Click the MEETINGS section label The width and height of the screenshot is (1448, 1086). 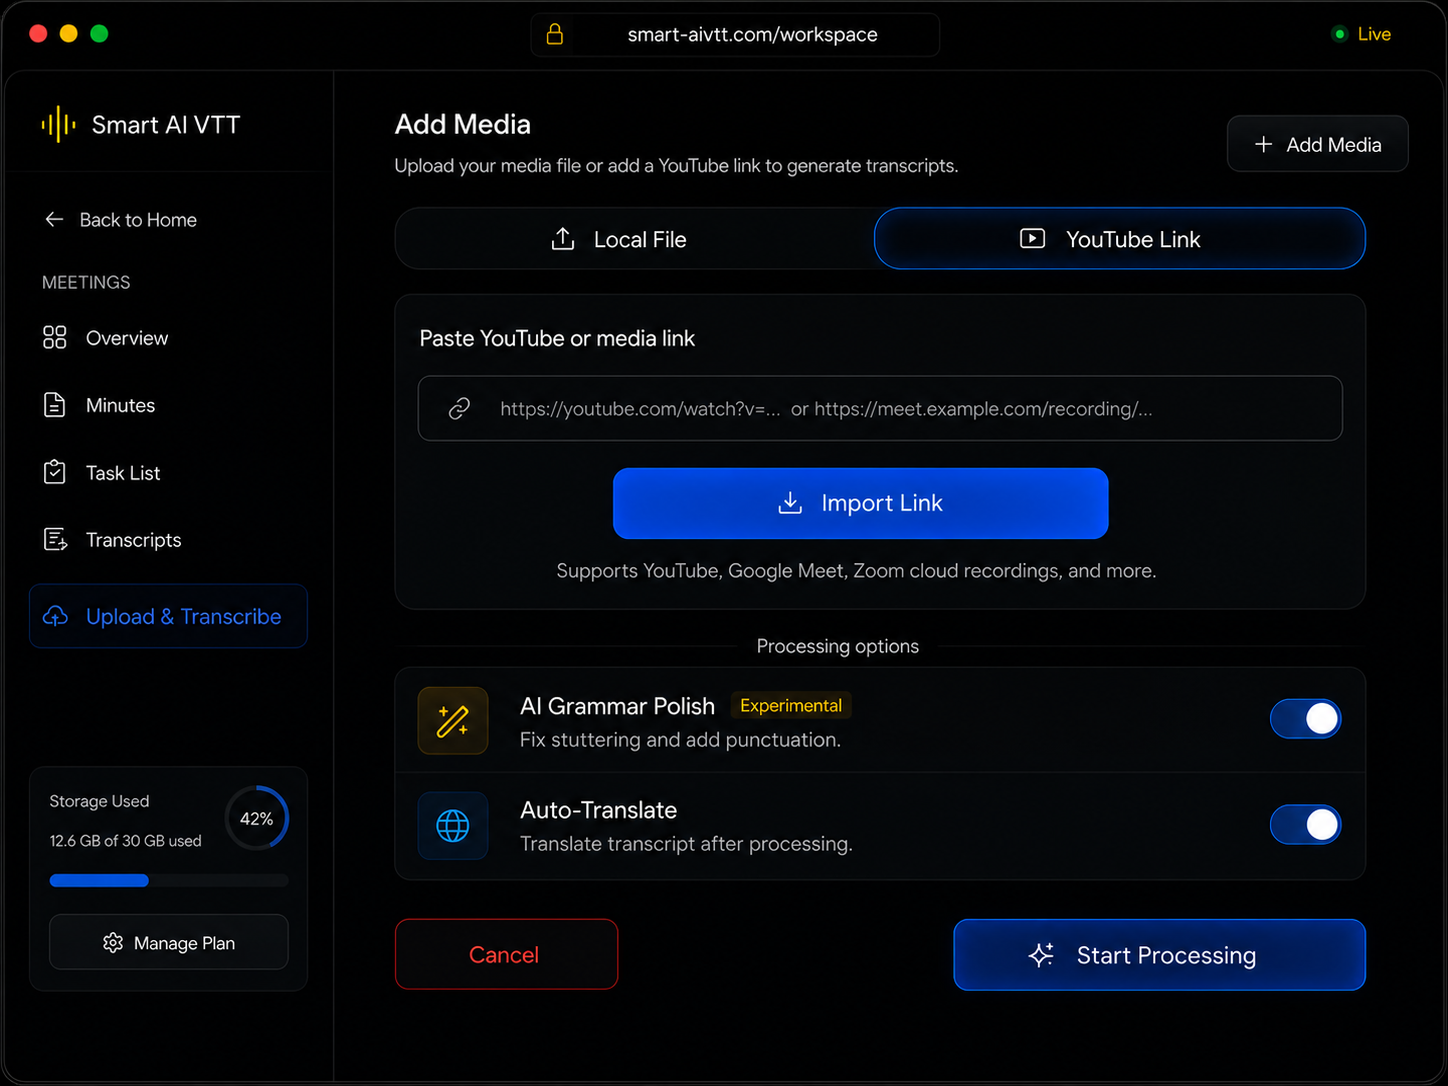click(86, 282)
